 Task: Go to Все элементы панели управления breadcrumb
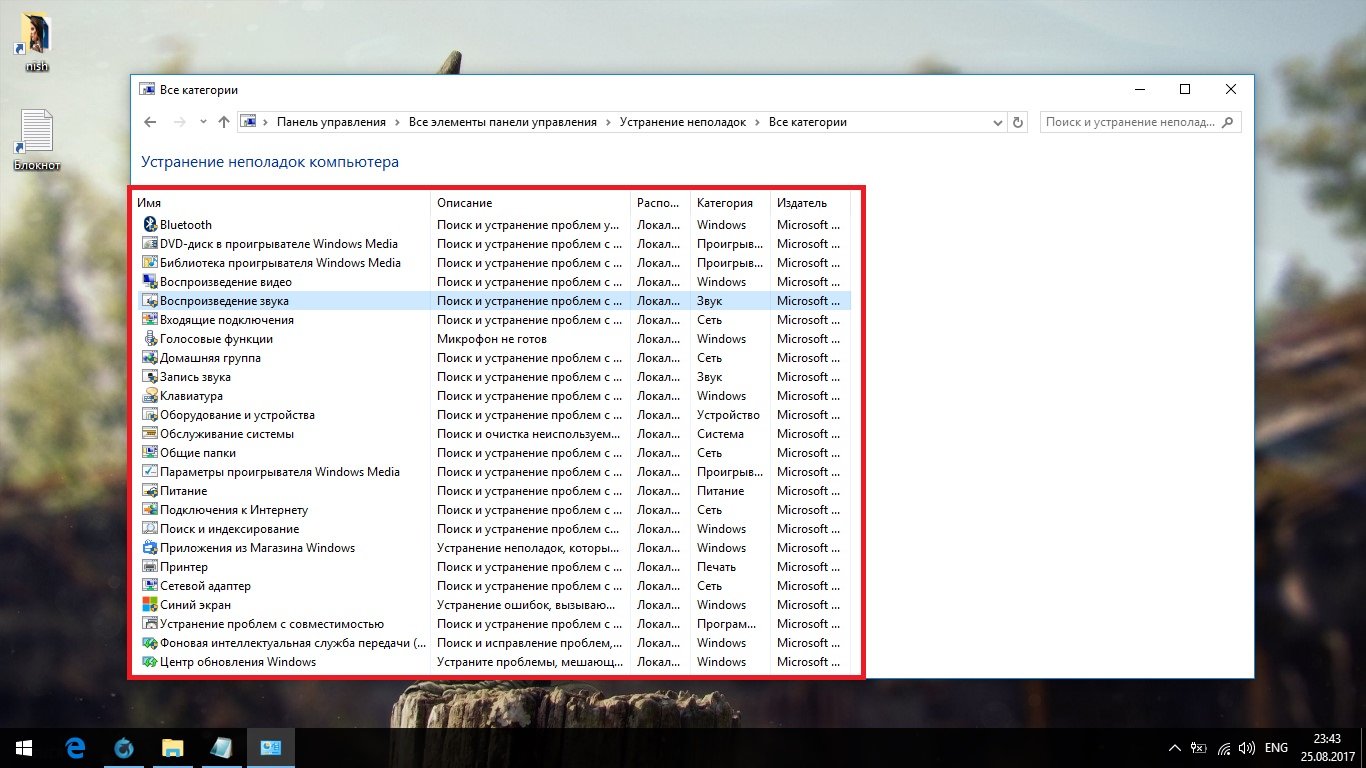502,122
